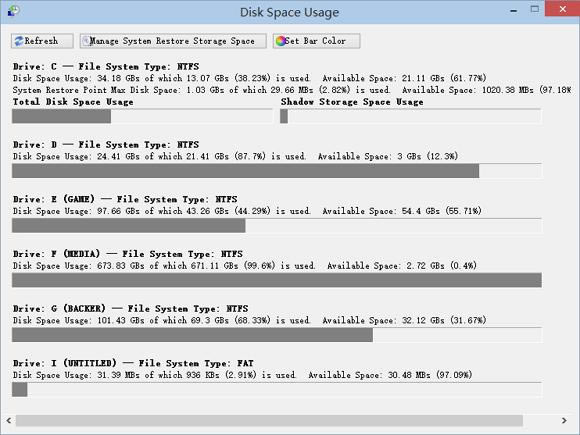Image resolution: width=580 pixels, height=435 pixels.
Task: Click the Total Disk Space Usage label
Action: (x=73, y=102)
